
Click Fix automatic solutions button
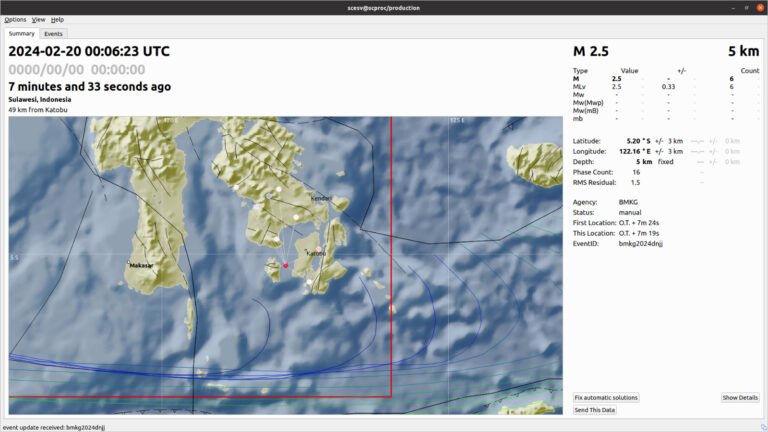click(606, 398)
